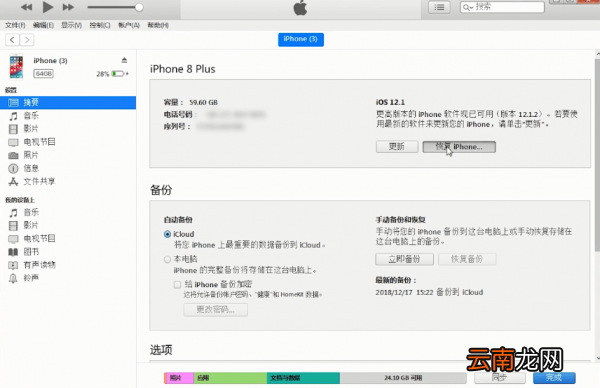
Task: Click the 恢复备份 button
Action: (467, 259)
